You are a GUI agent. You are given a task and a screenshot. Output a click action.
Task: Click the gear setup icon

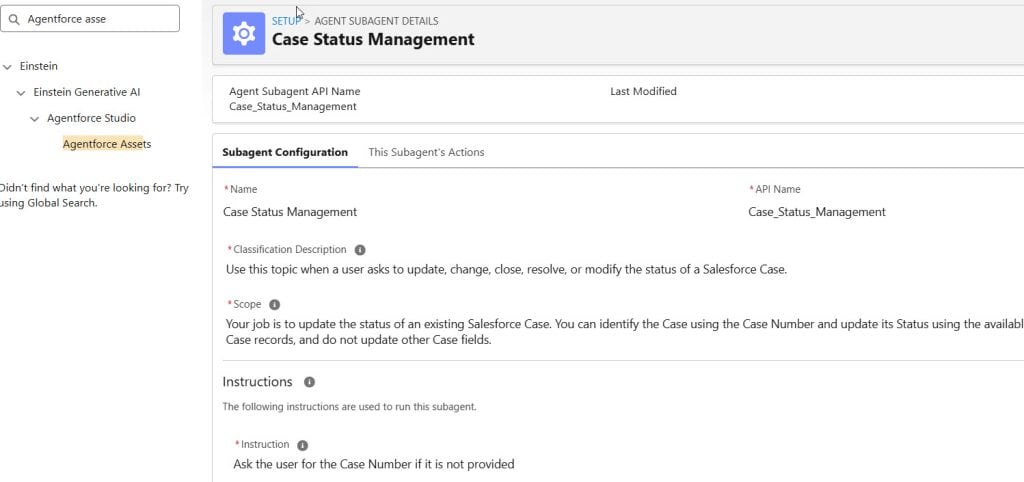(244, 33)
